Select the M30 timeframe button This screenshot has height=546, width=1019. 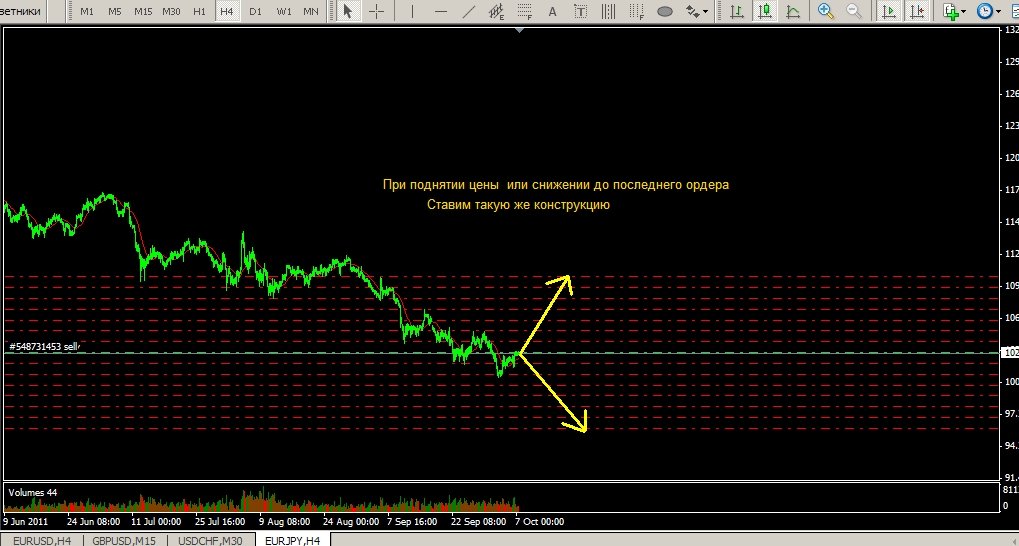pyautogui.click(x=172, y=11)
